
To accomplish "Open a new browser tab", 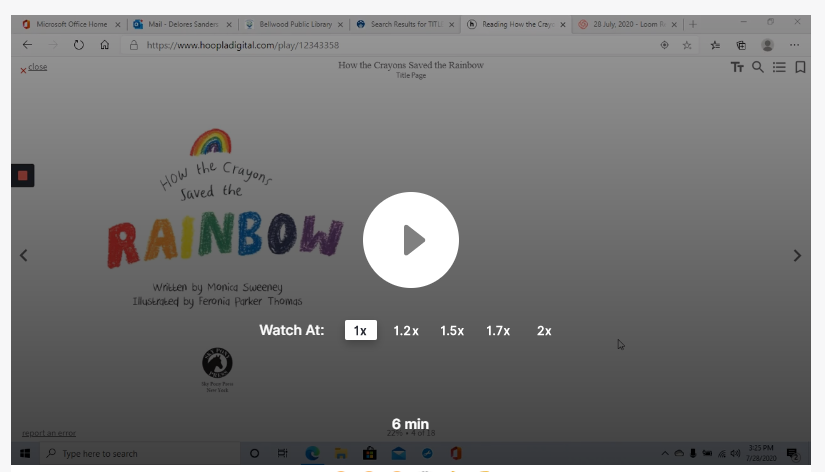I will [x=693, y=24].
